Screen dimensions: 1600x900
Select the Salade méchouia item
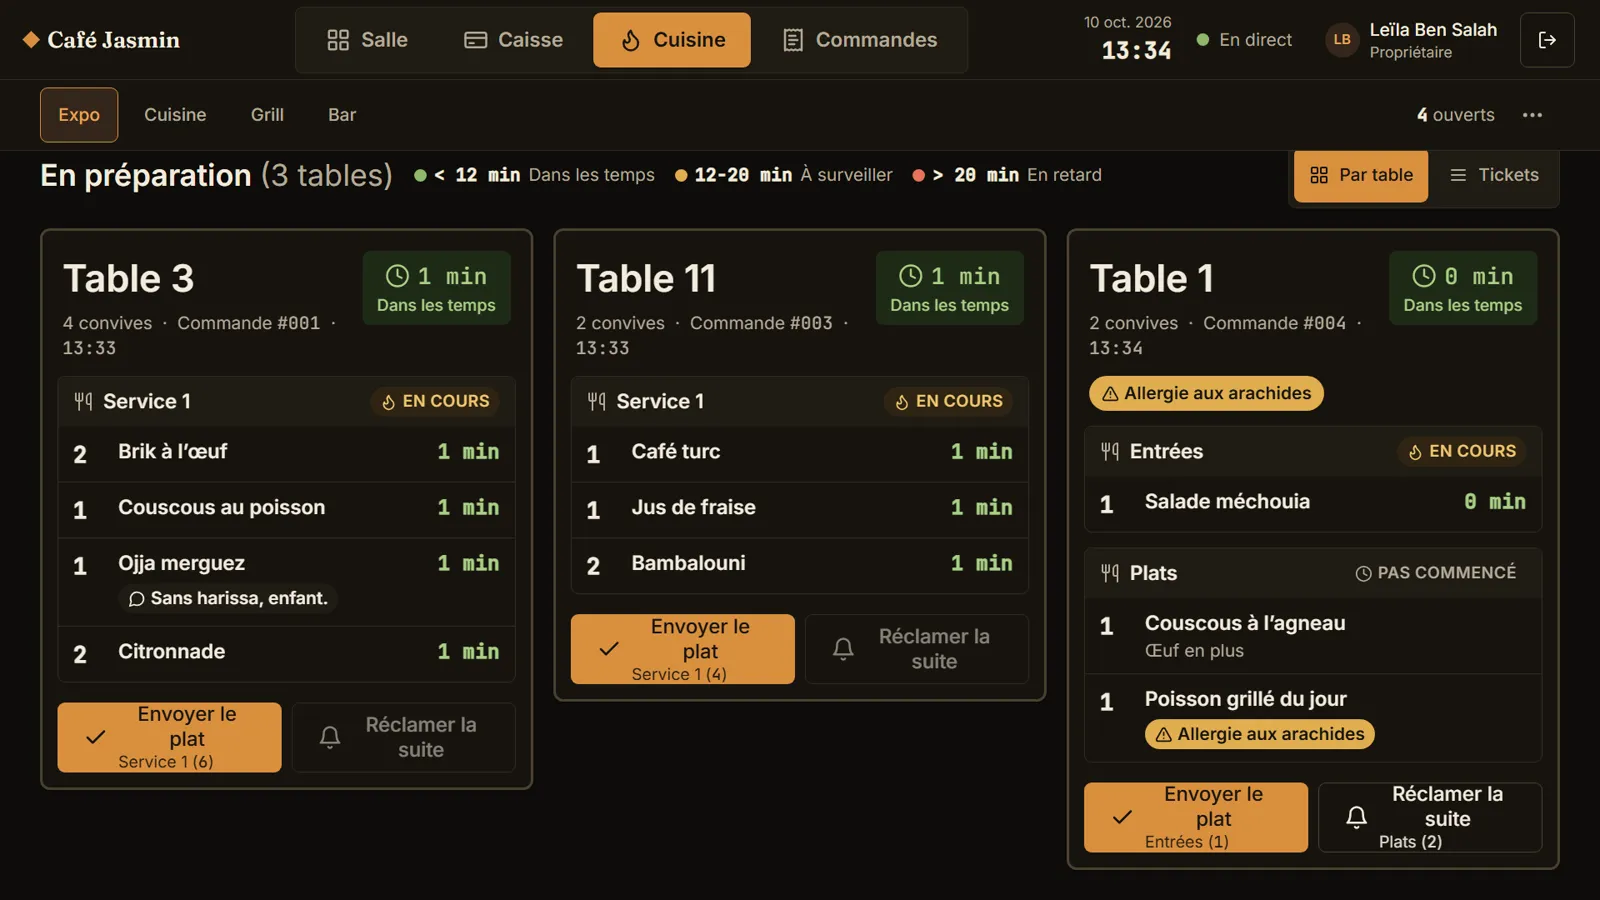point(1313,503)
